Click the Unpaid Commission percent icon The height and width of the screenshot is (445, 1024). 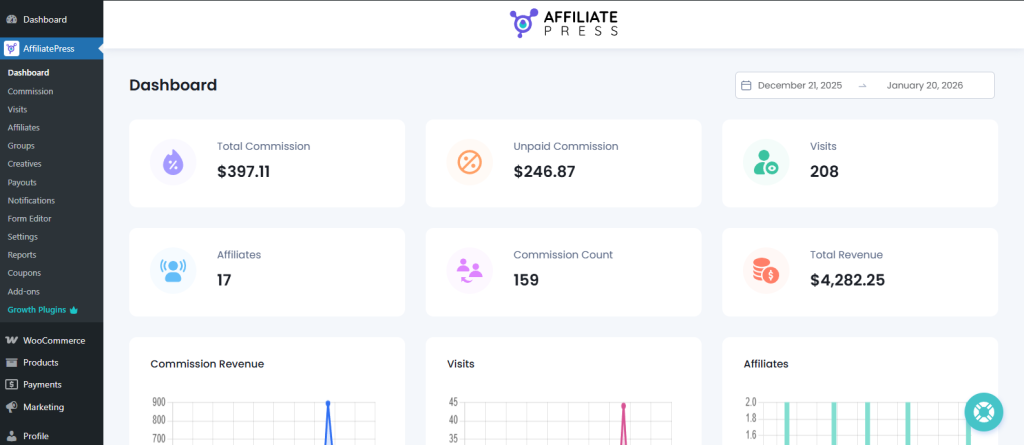point(470,162)
